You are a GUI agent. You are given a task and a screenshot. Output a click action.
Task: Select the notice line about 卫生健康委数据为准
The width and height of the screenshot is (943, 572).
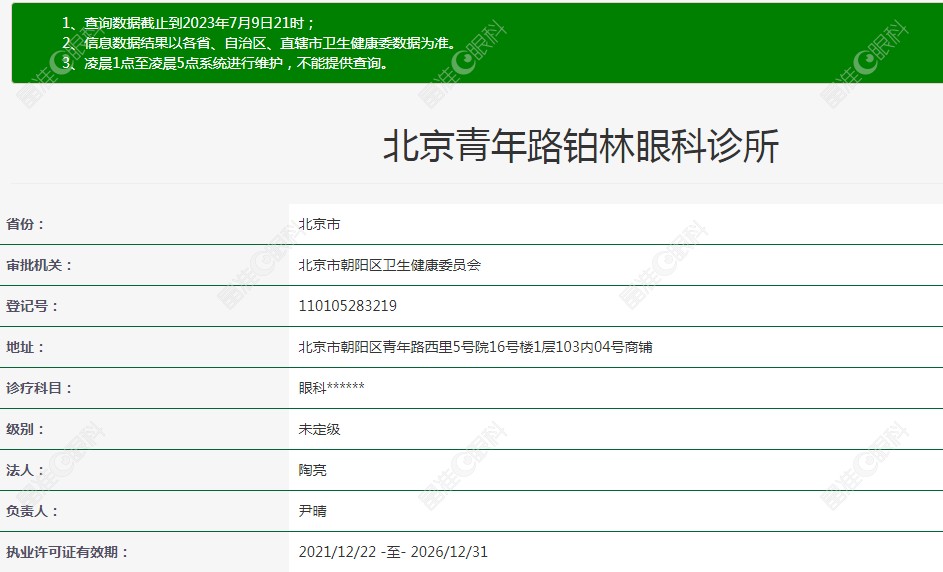(259, 43)
